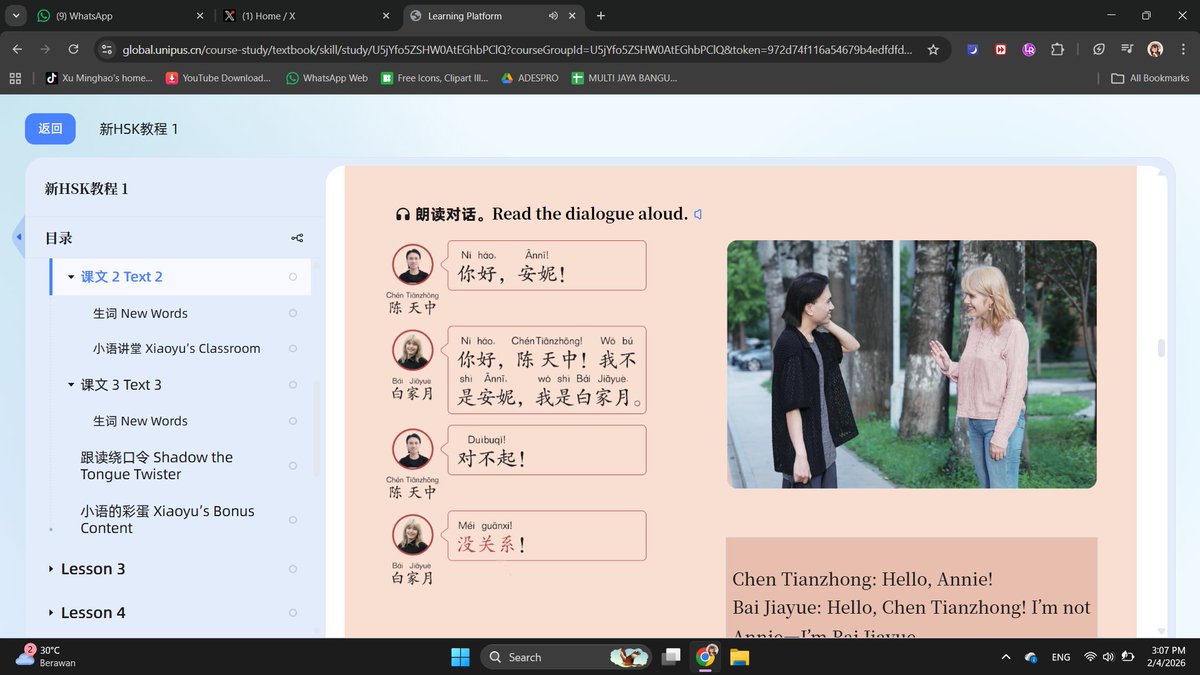Collapse the 课文 2 Text 2 section
This screenshot has height=675, width=1200.
coord(71,277)
